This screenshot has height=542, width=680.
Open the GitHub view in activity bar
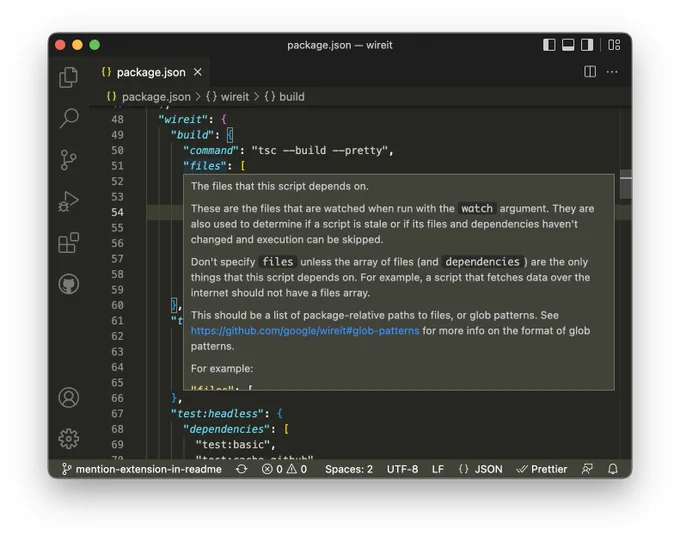(x=69, y=284)
